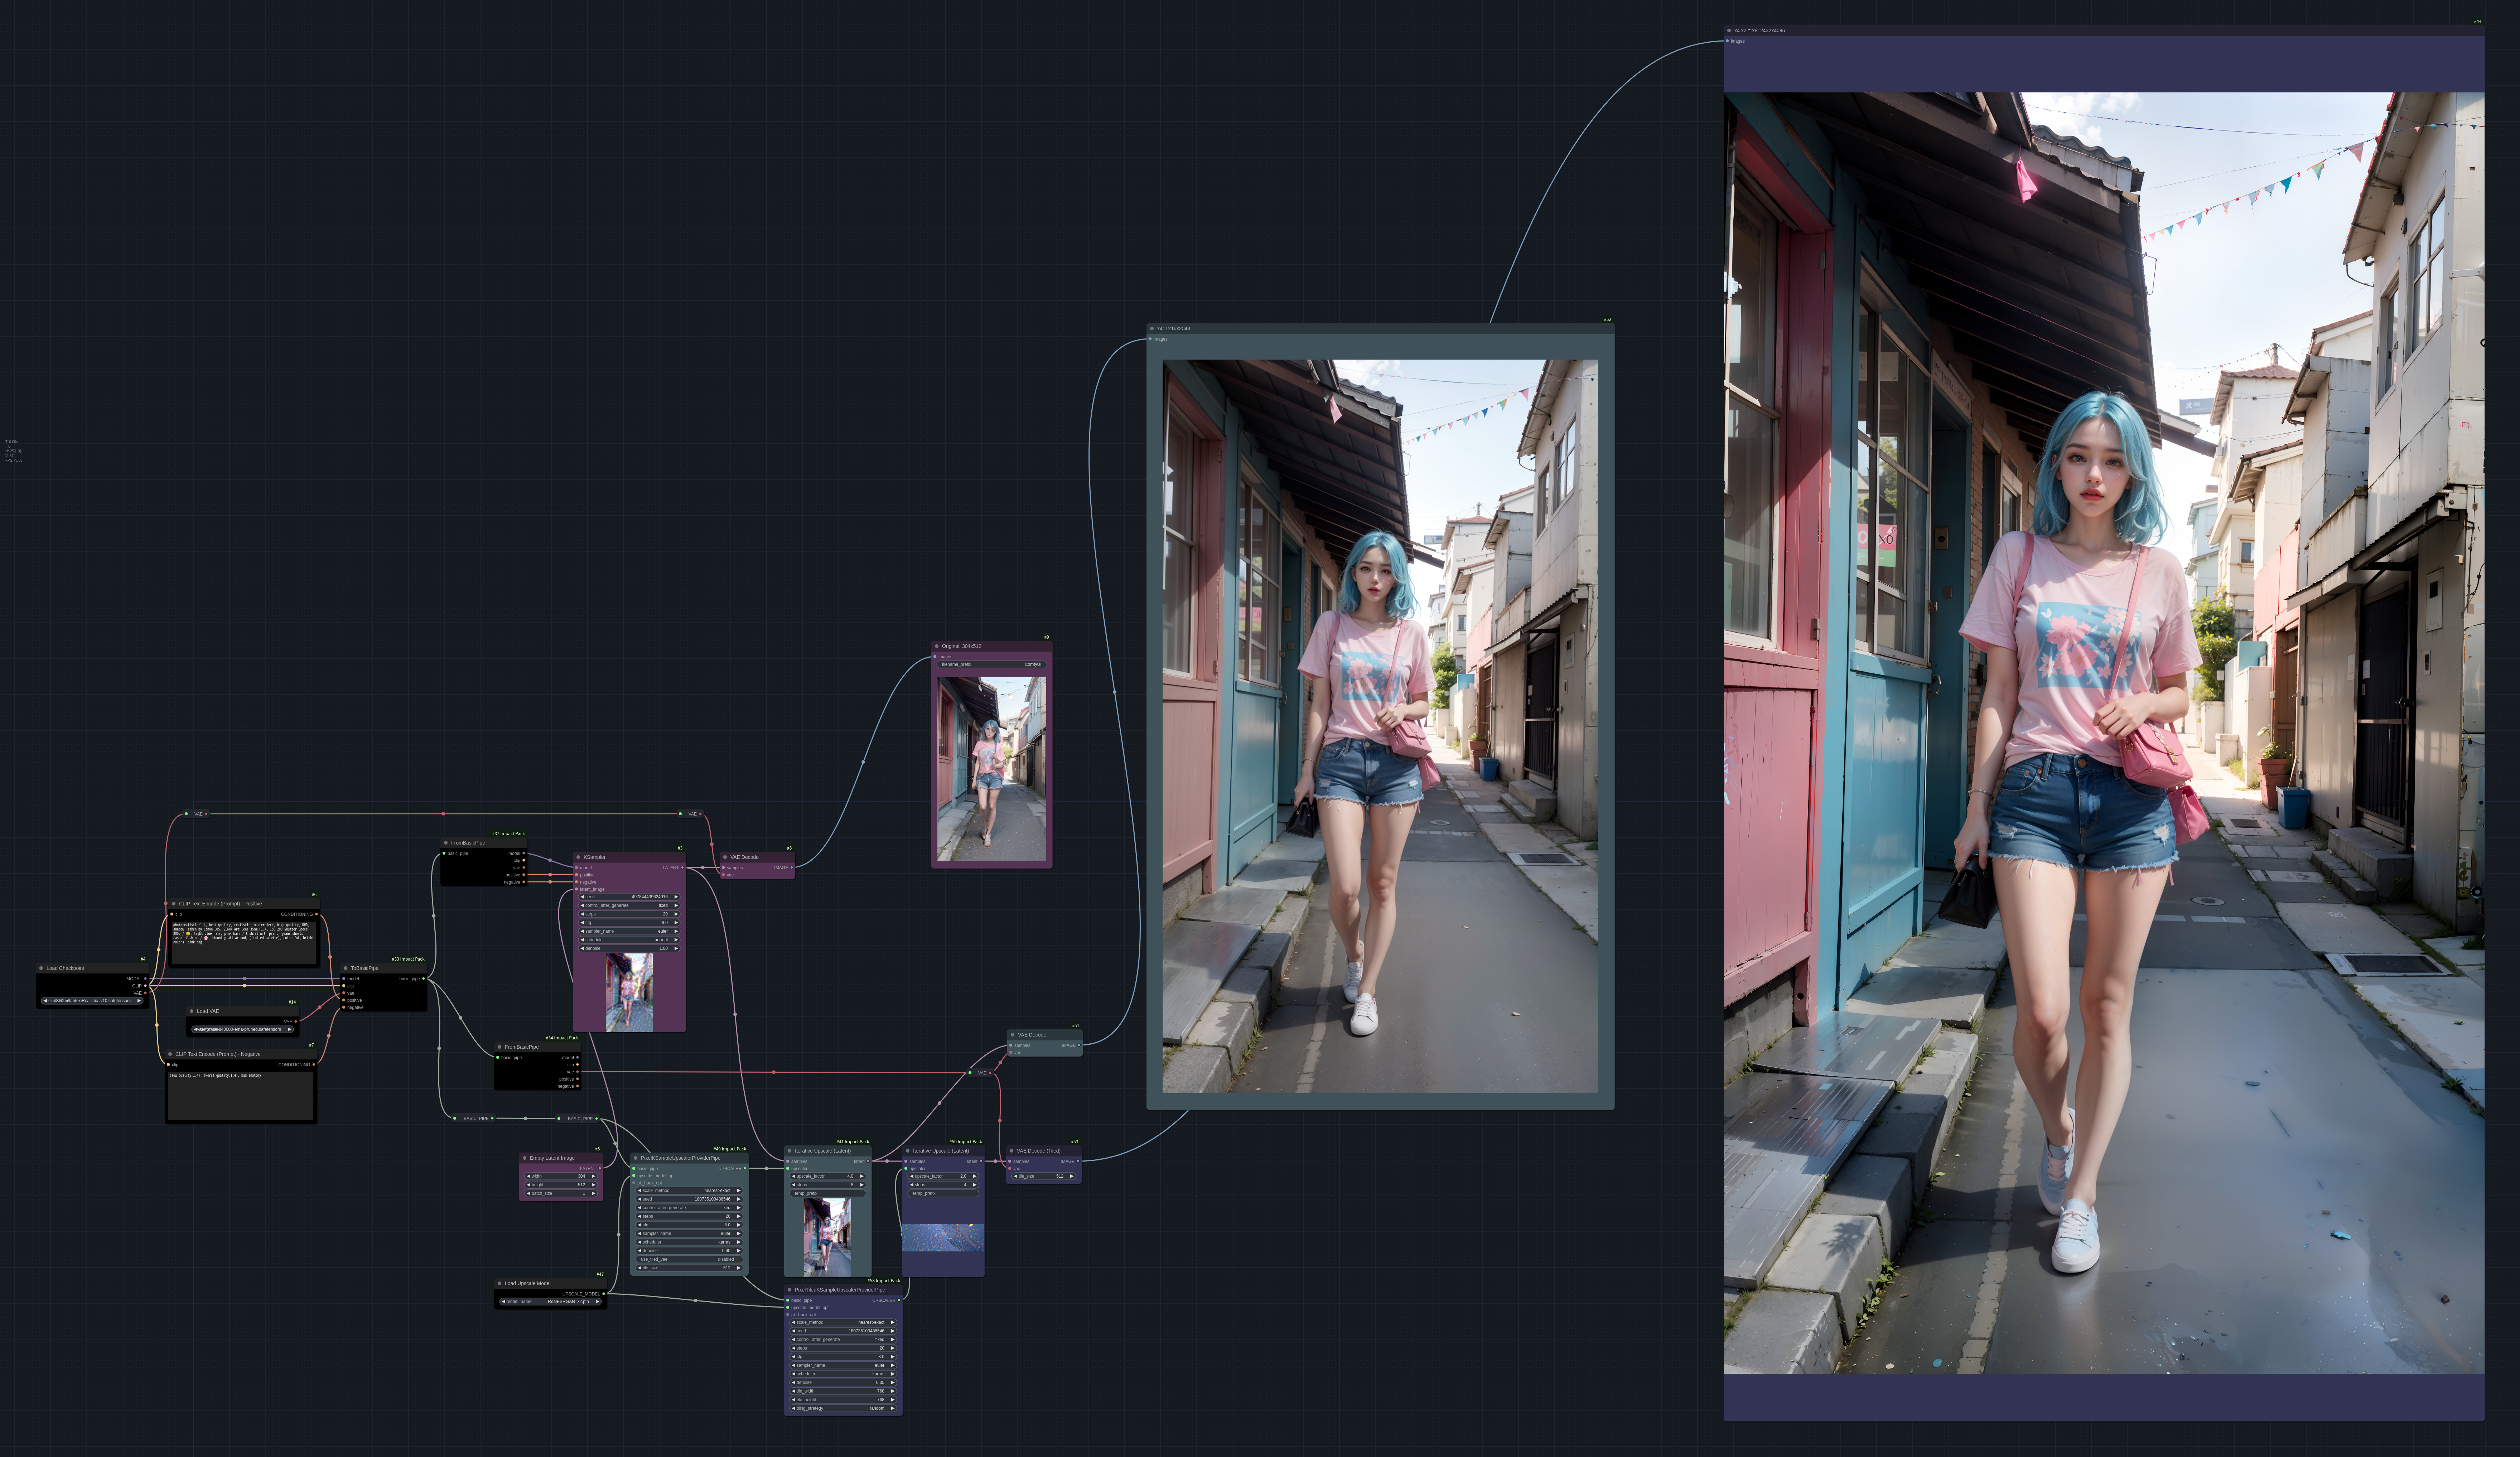Open sampler_name dropdown in KSampler node

click(x=629, y=931)
